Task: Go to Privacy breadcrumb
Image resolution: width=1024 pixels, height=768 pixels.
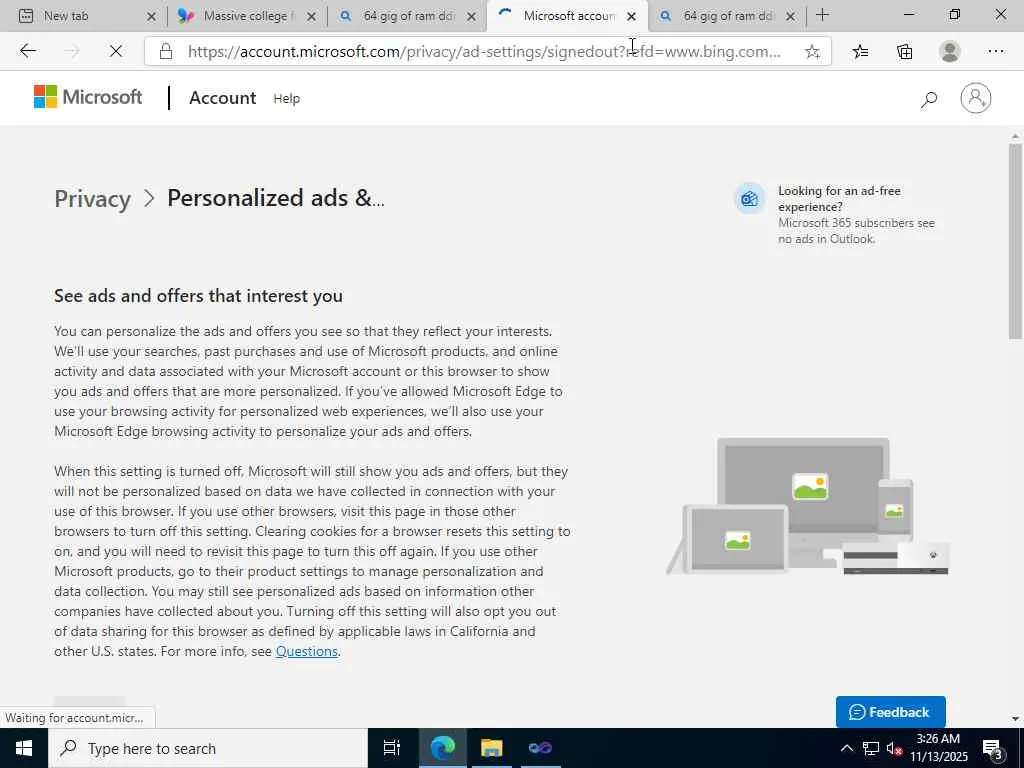Action: [93, 199]
